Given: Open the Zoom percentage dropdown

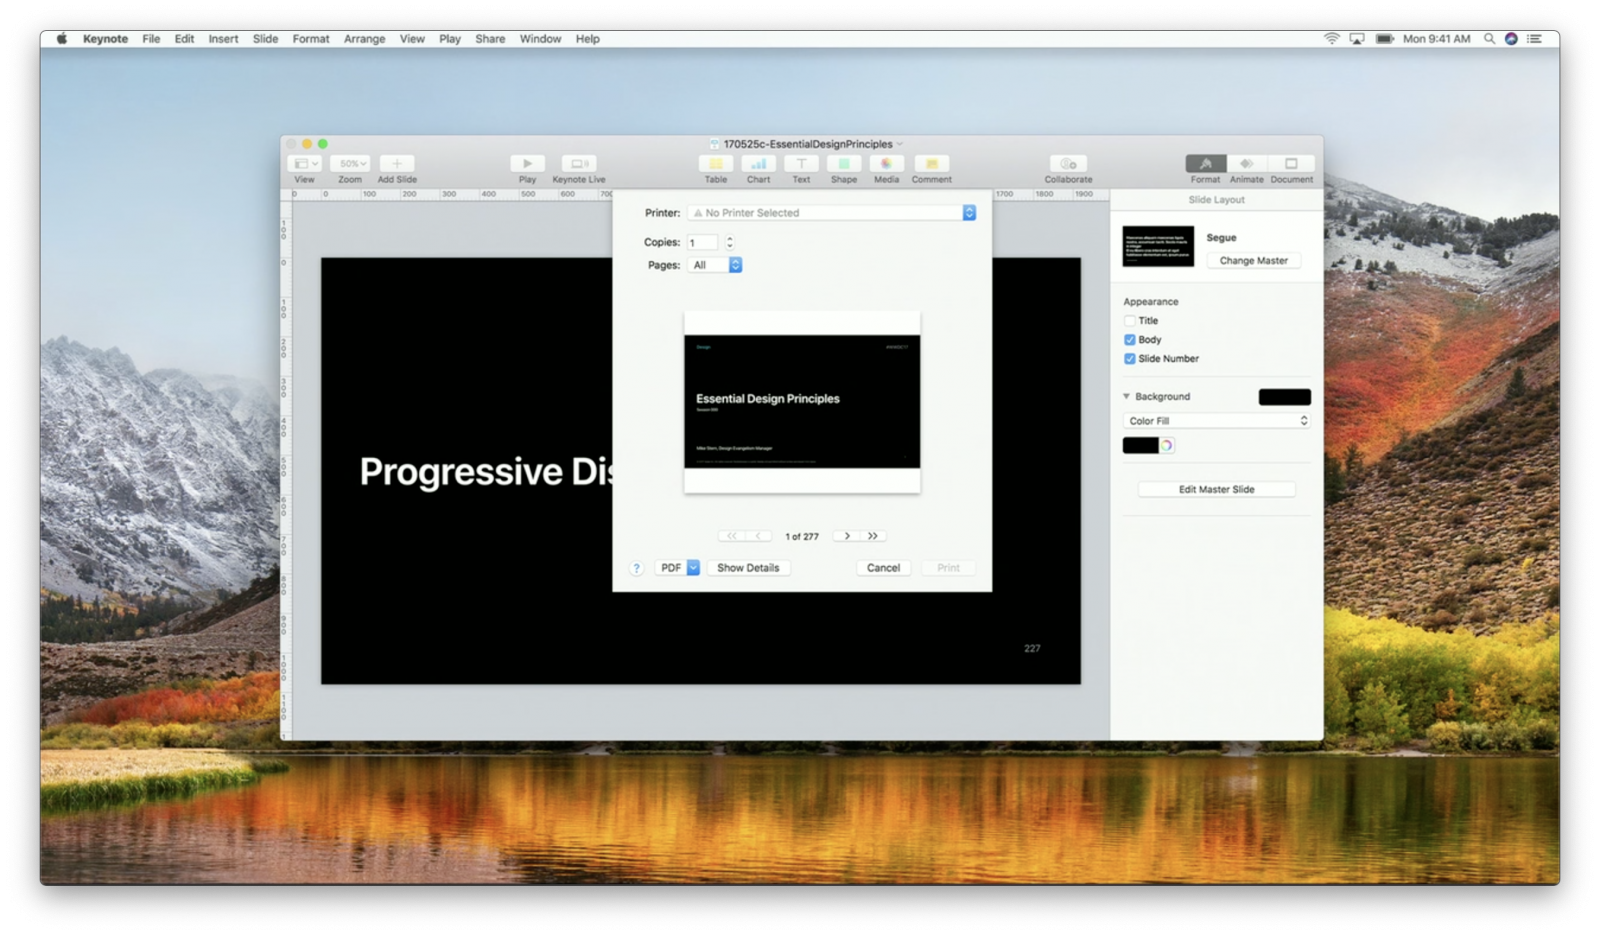Looking at the screenshot, I should pyautogui.click(x=349, y=164).
